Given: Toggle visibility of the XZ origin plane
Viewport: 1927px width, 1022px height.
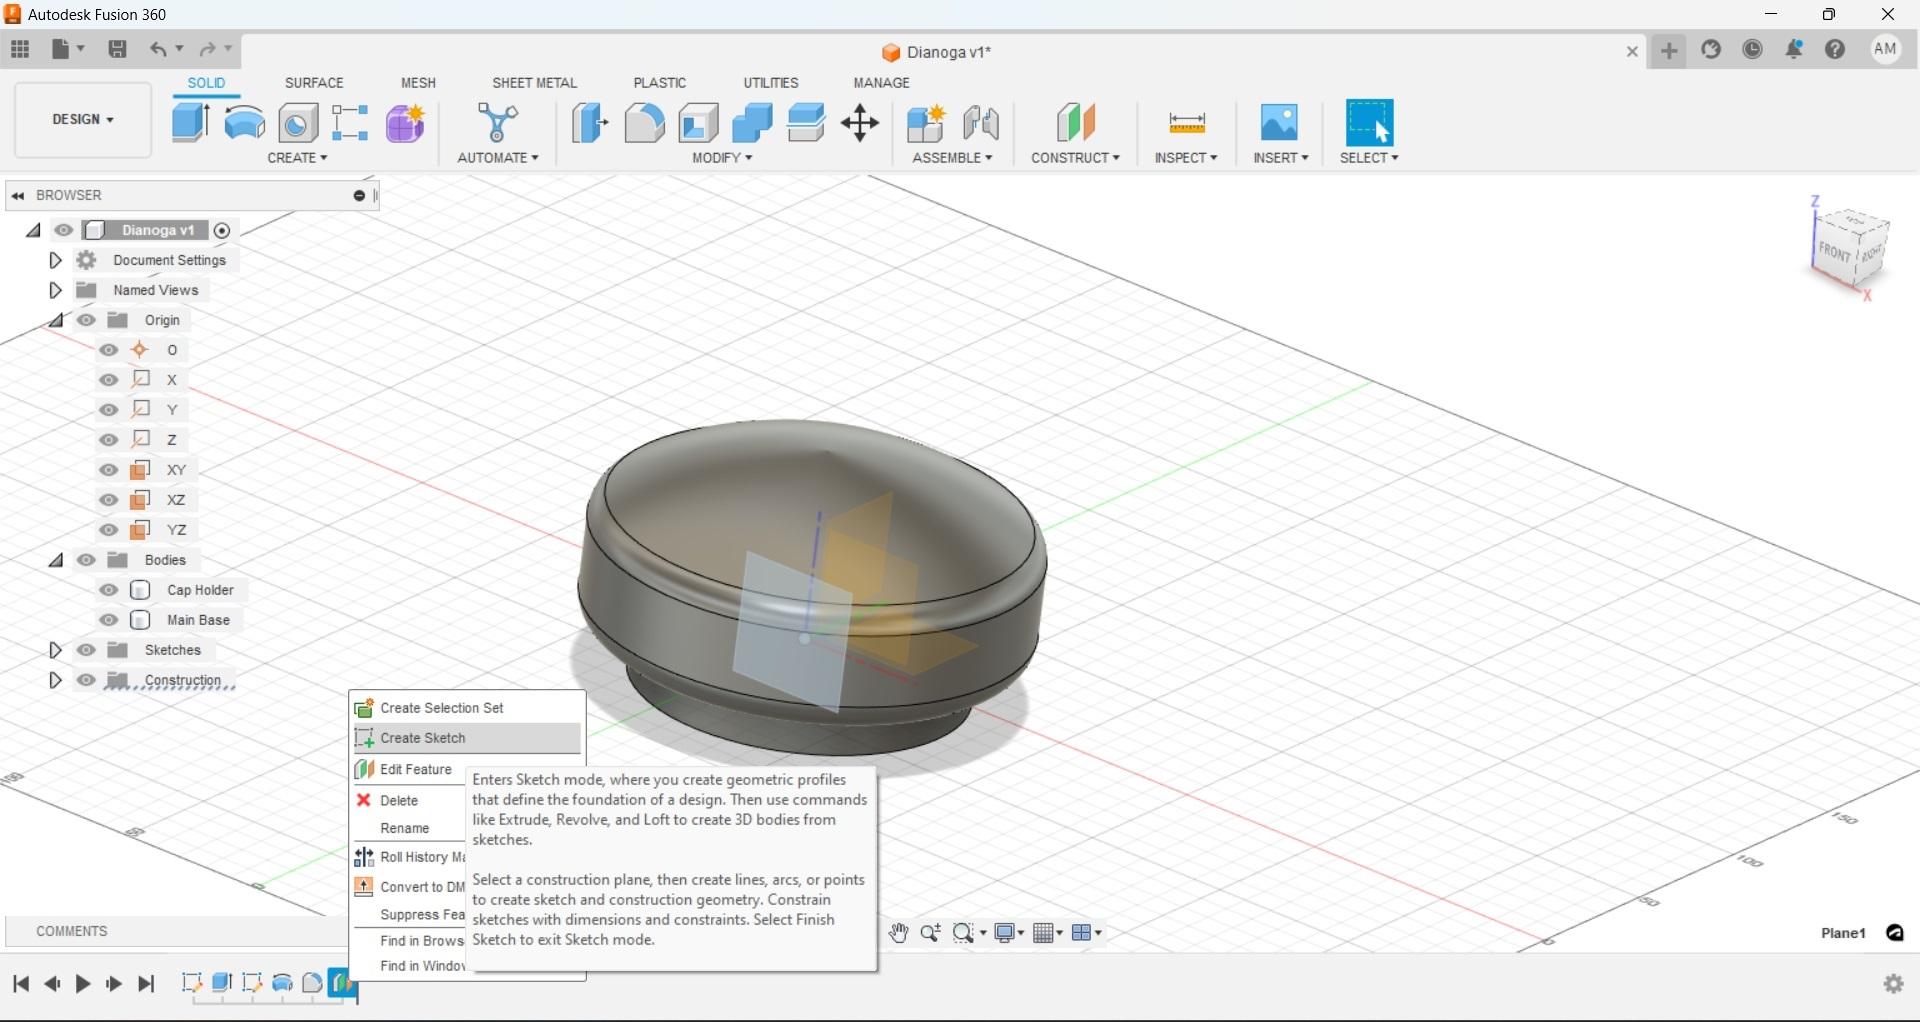Looking at the screenshot, I should [x=109, y=500].
